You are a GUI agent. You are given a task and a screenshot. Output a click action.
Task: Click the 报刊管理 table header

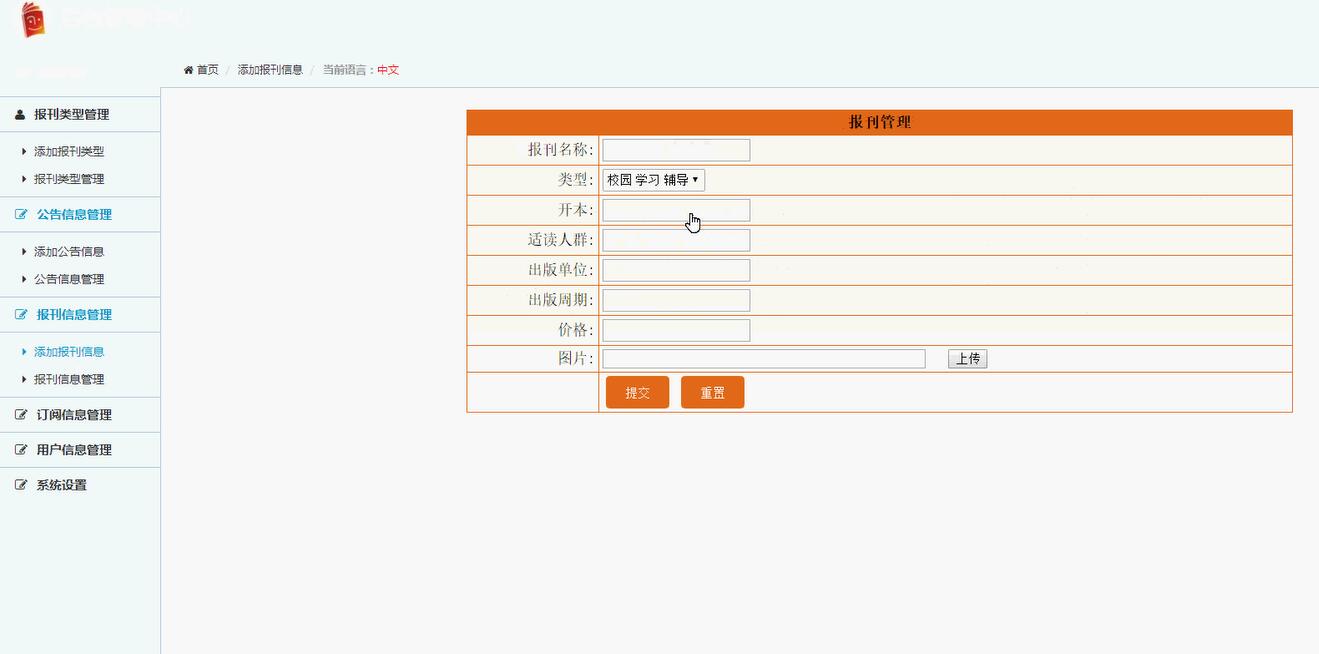(879, 122)
